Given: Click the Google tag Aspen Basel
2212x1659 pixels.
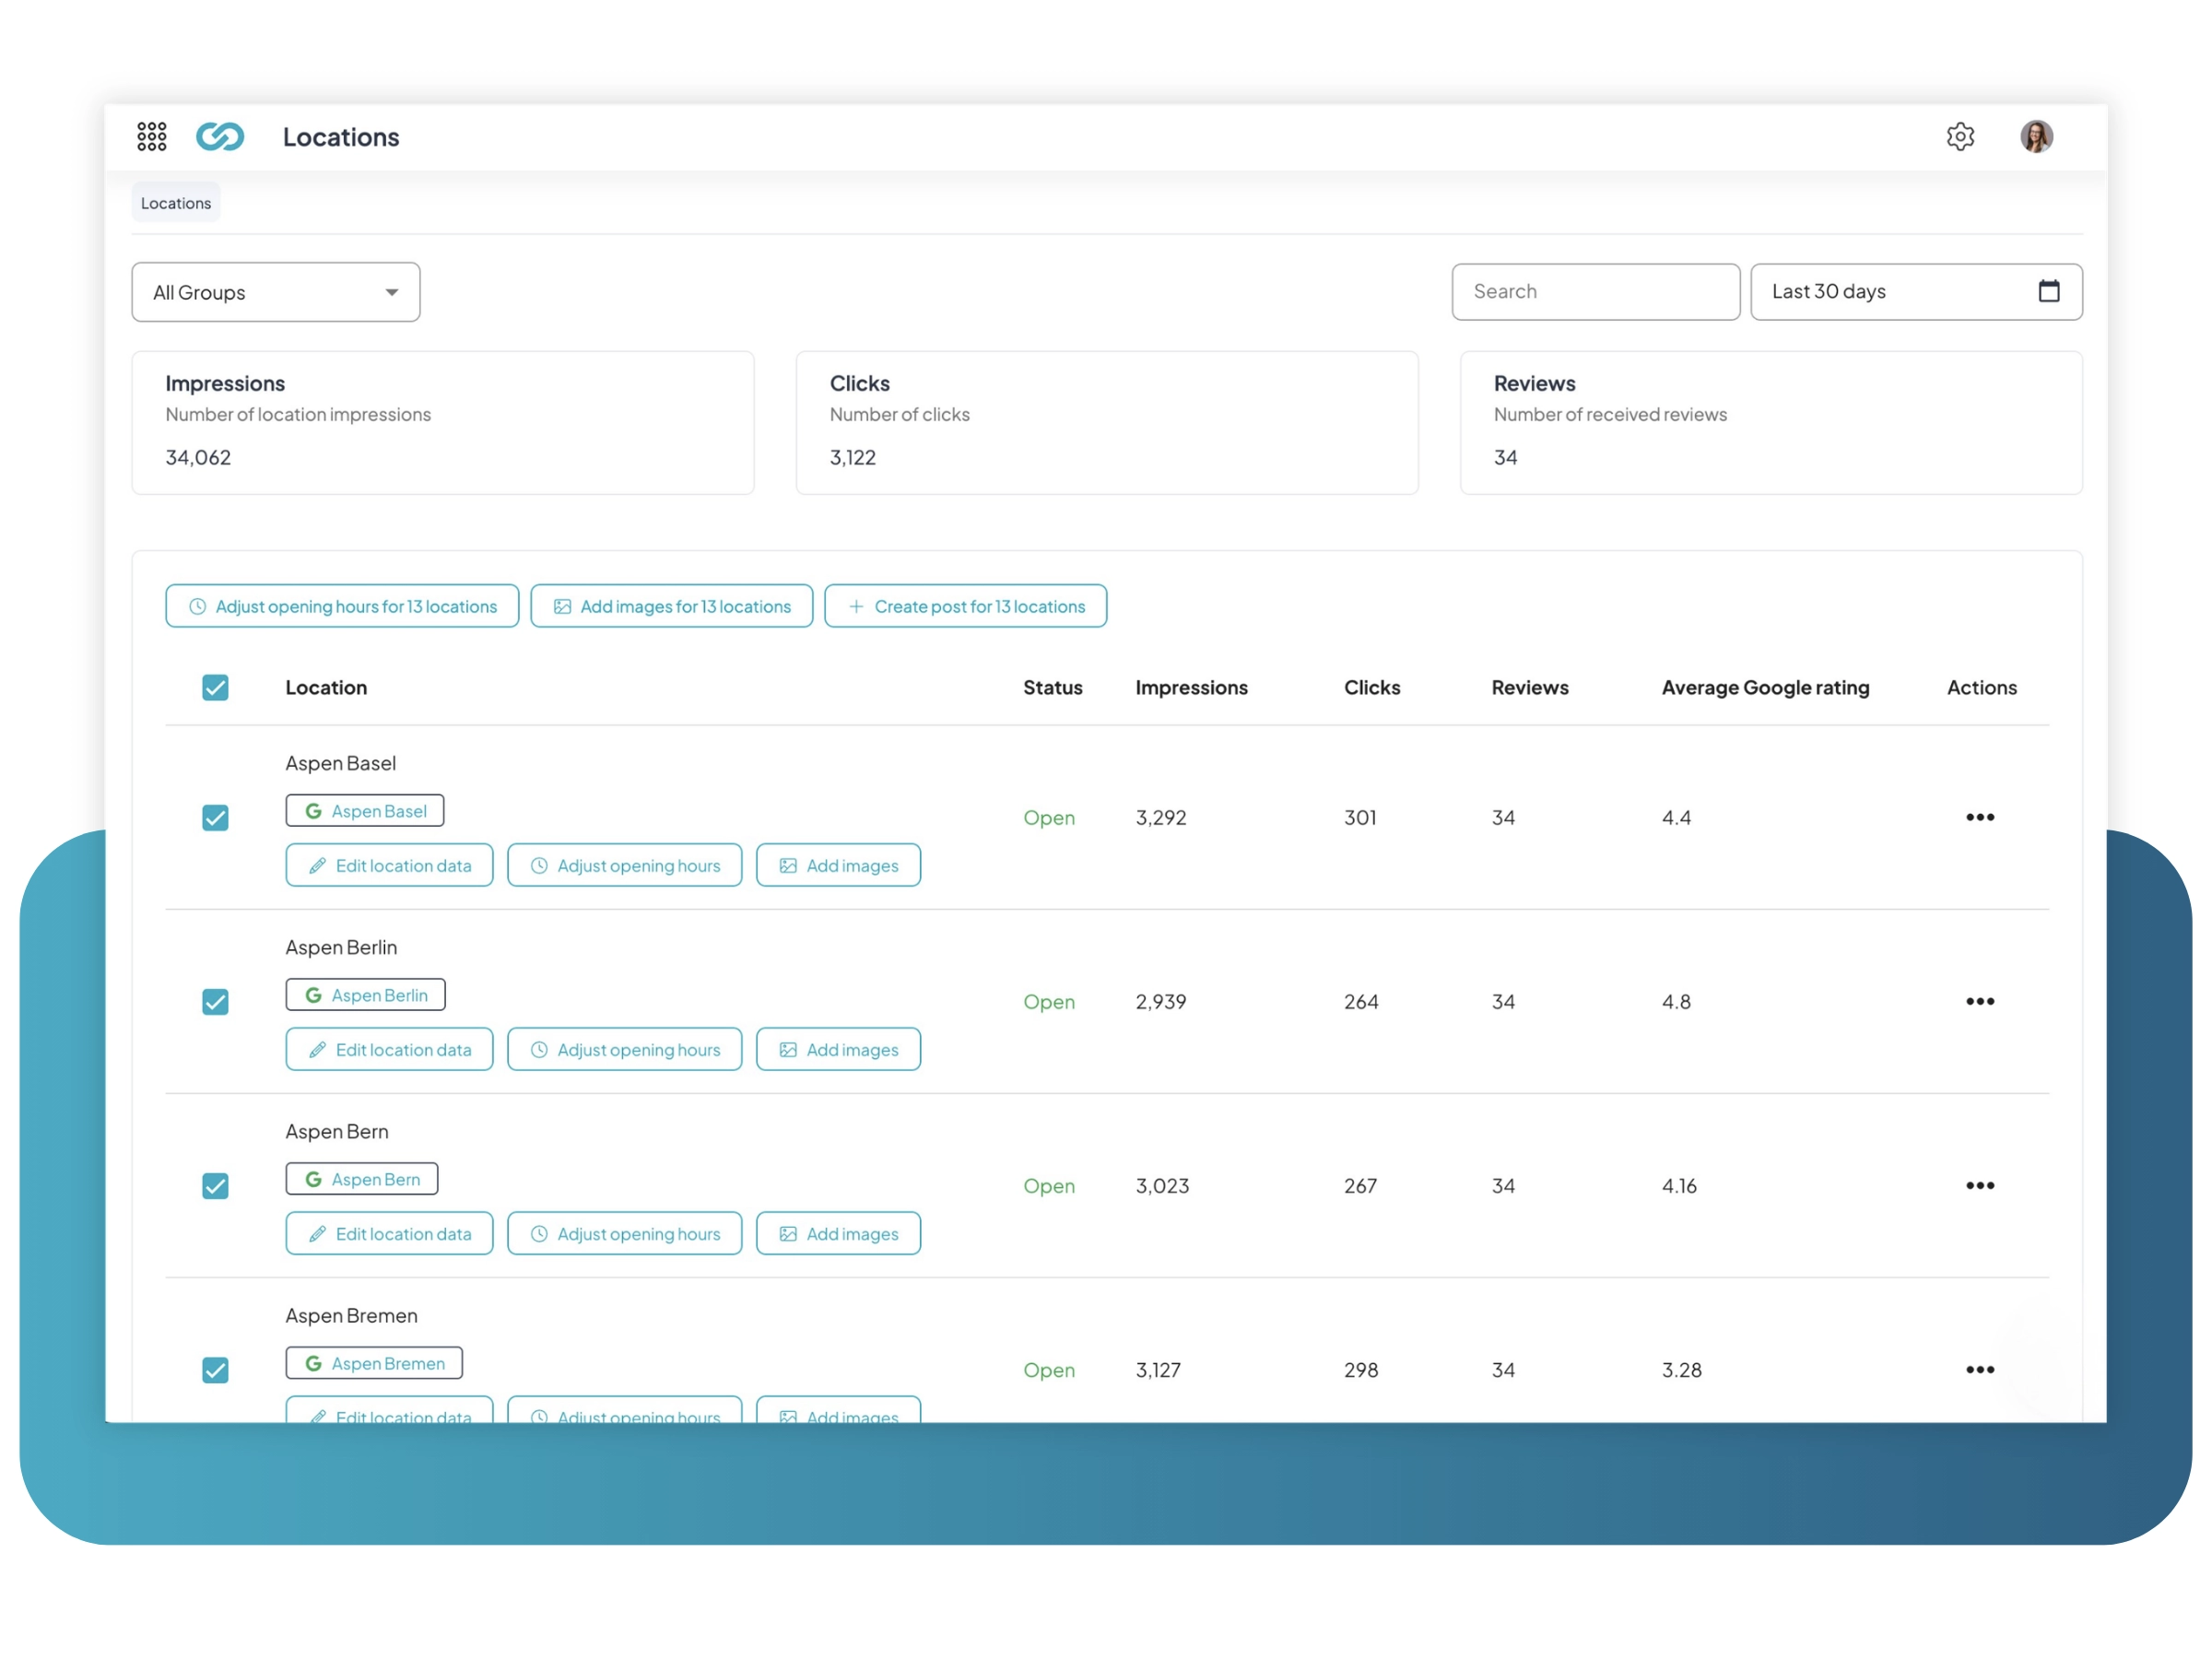Looking at the screenshot, I should tap(365, 810).
